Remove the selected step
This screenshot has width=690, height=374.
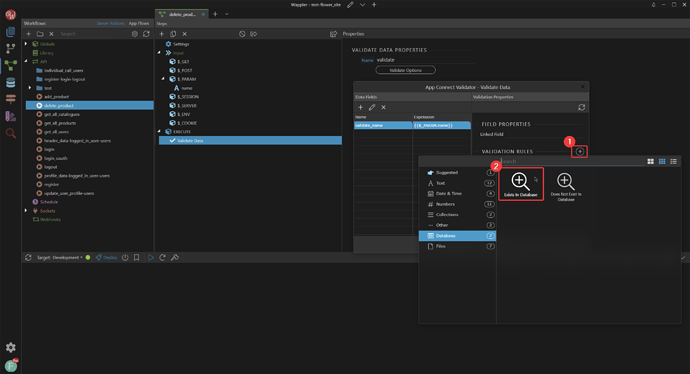click(x=185, y=34)
